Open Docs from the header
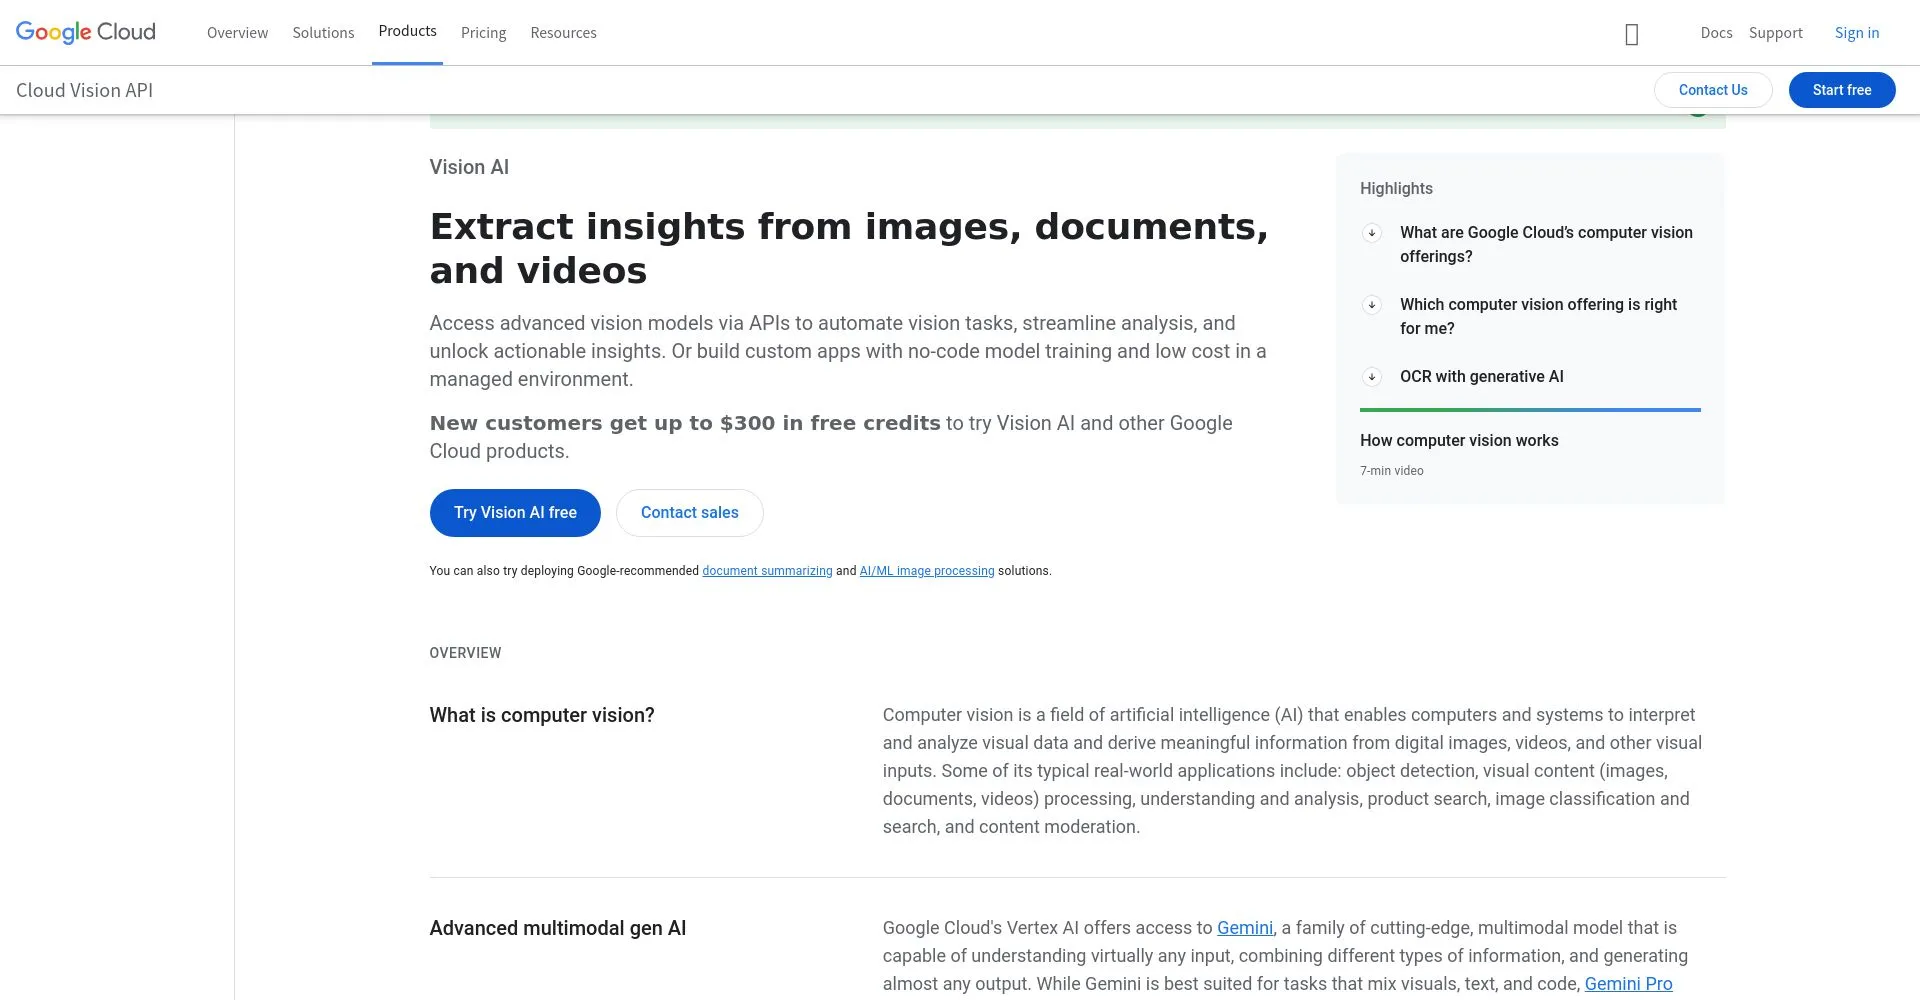This screenshot has height=1000, width=1920. 1716,33
